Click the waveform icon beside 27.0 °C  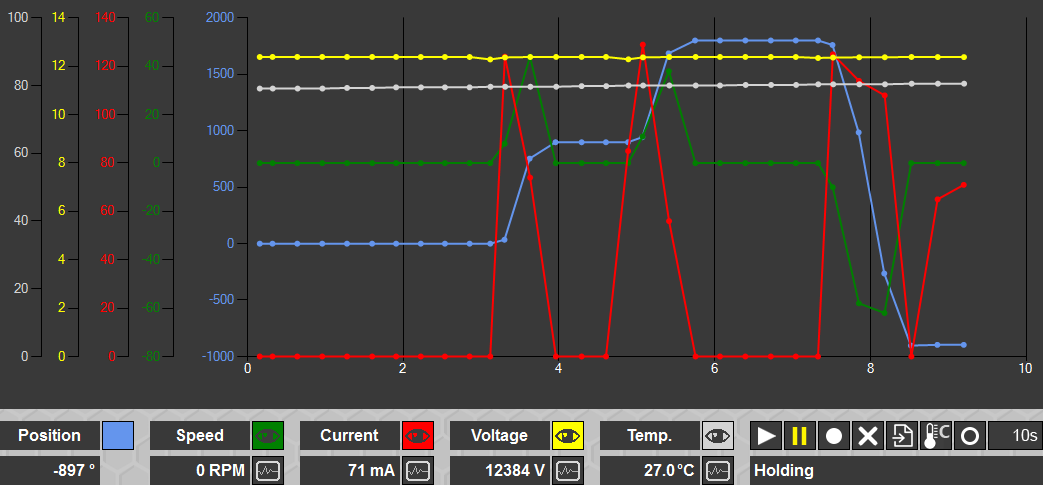click(x=718, y=469)
